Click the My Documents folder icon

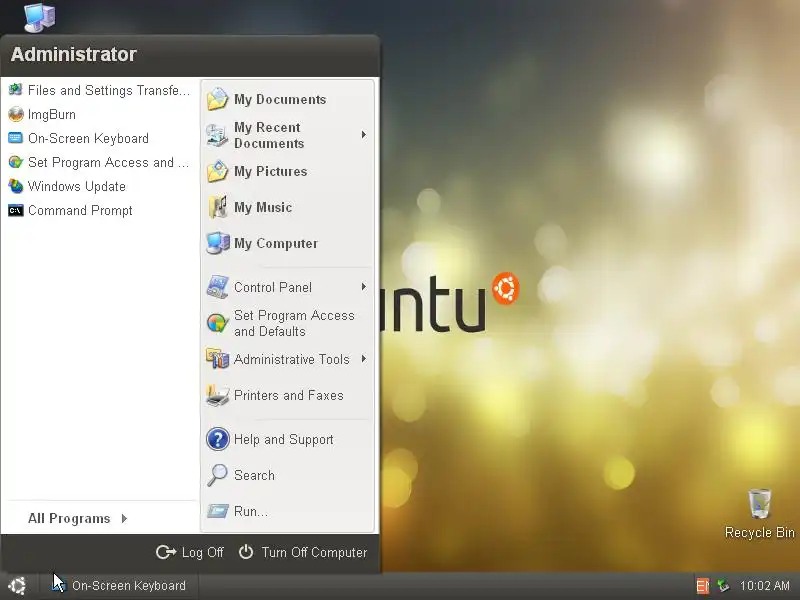point(217,99)
